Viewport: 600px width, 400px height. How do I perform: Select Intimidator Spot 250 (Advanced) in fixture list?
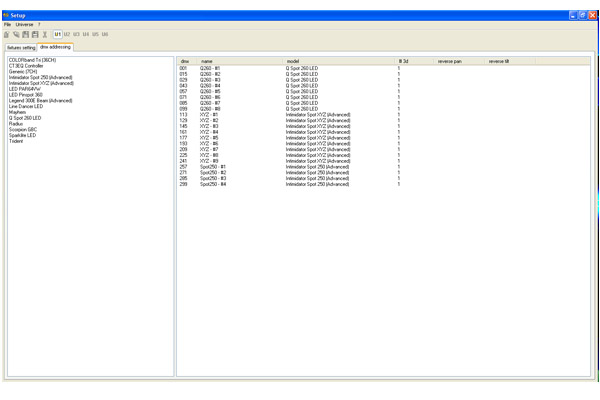click(x=41, y=76)
